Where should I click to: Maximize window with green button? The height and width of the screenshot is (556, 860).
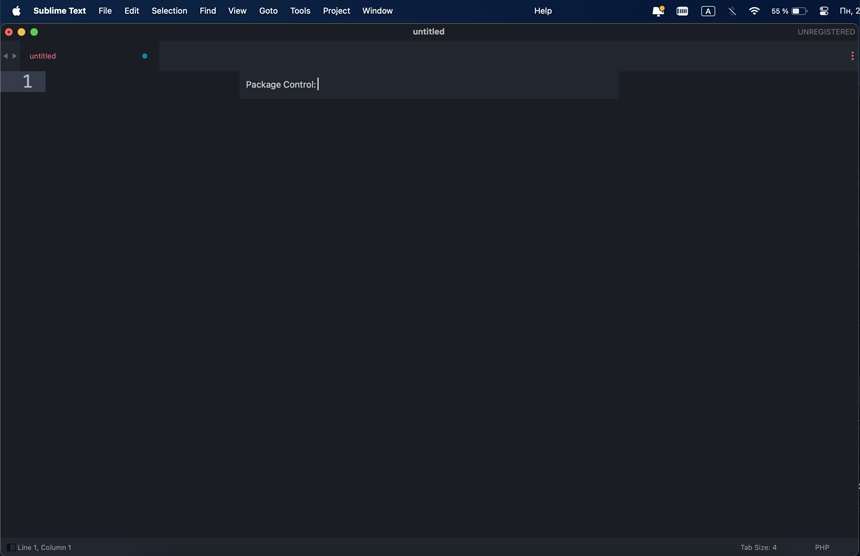click(x=34, y=32)
